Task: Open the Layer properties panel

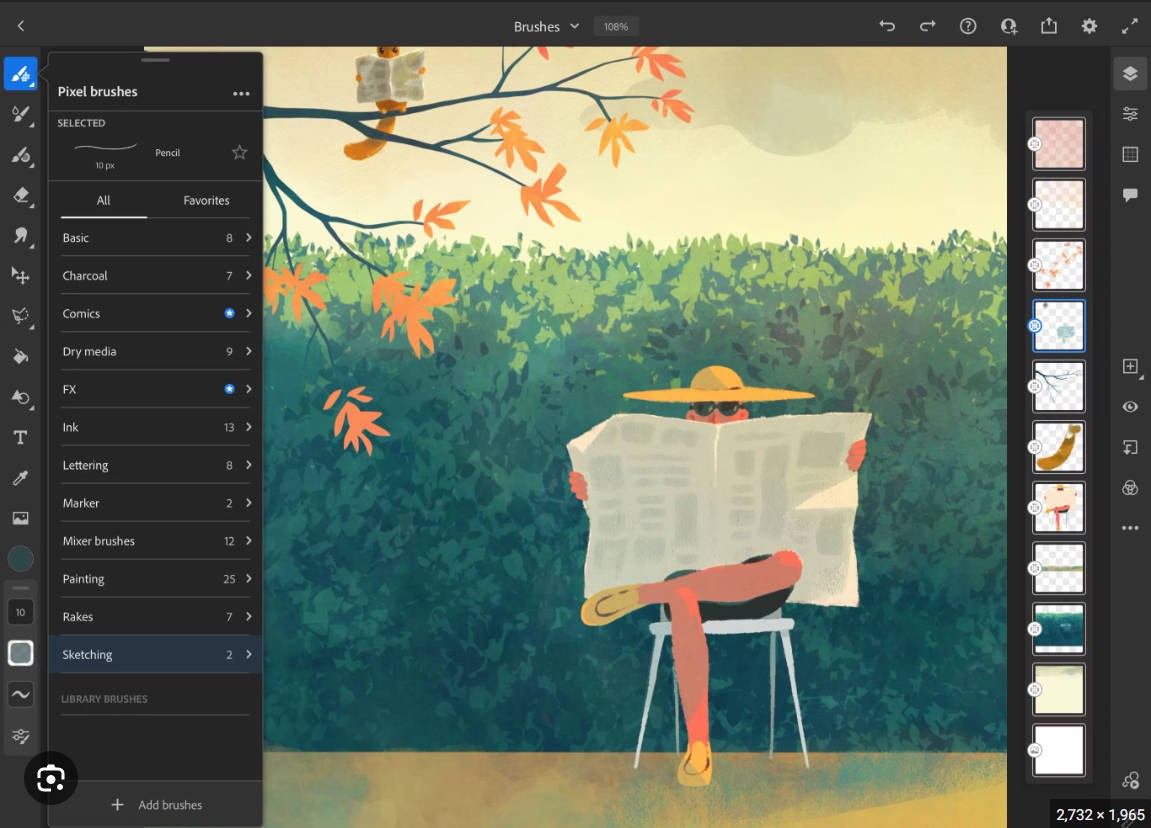Action: point(1129,113)
